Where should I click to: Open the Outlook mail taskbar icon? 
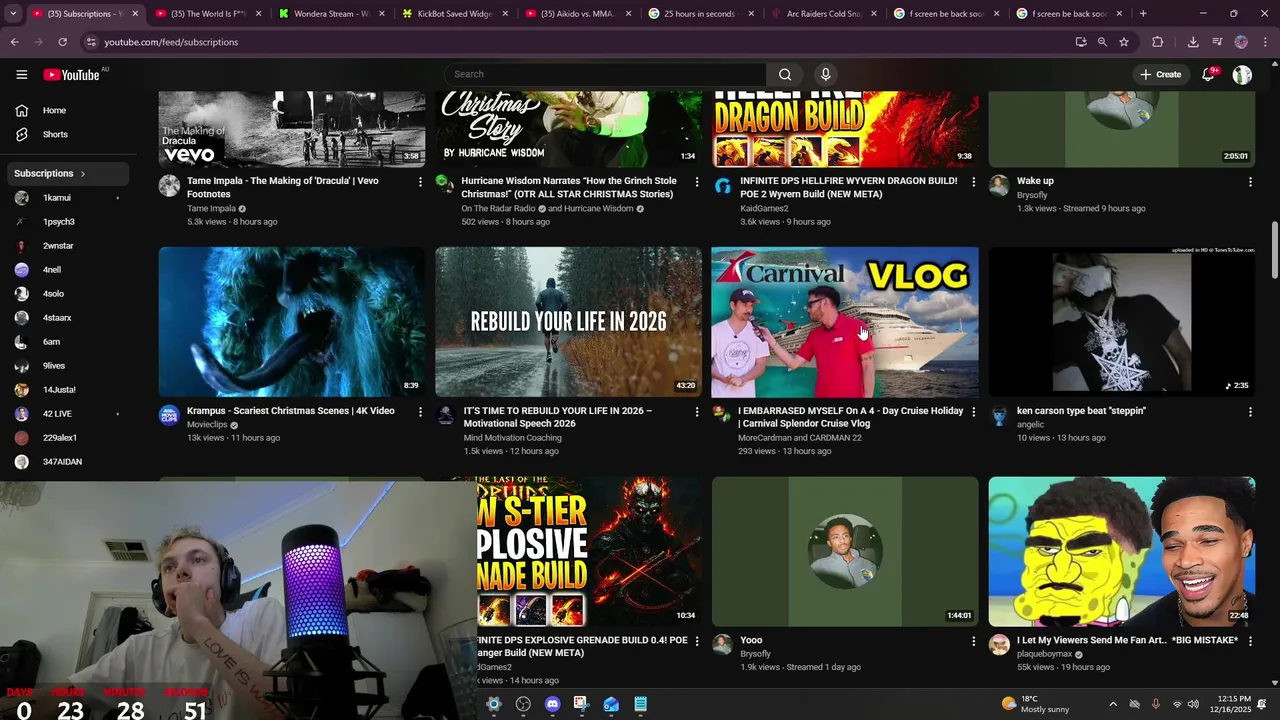tap(611, 704)
